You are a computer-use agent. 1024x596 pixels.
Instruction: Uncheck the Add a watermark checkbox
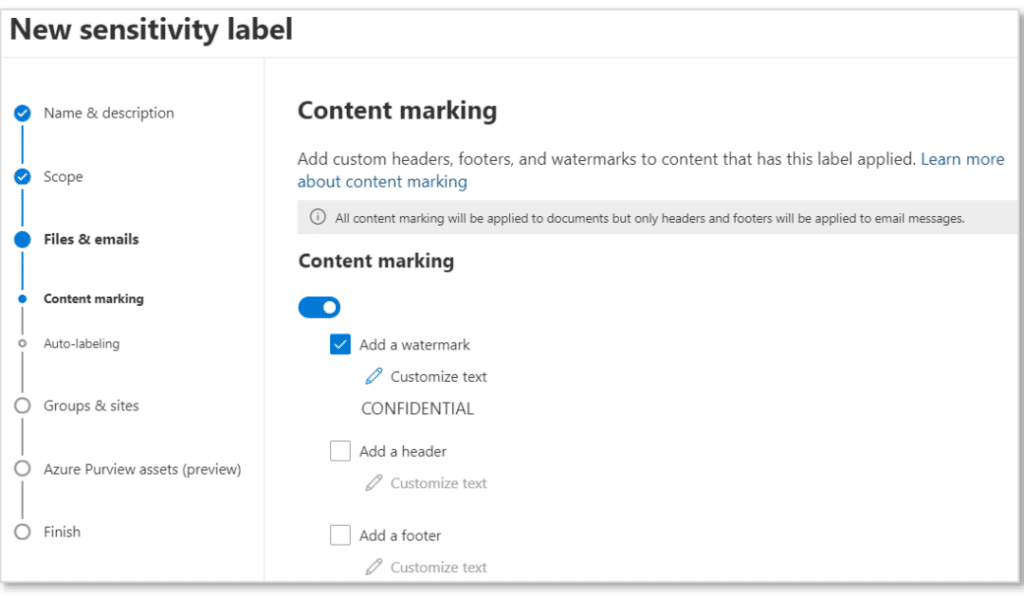point(340,344)
